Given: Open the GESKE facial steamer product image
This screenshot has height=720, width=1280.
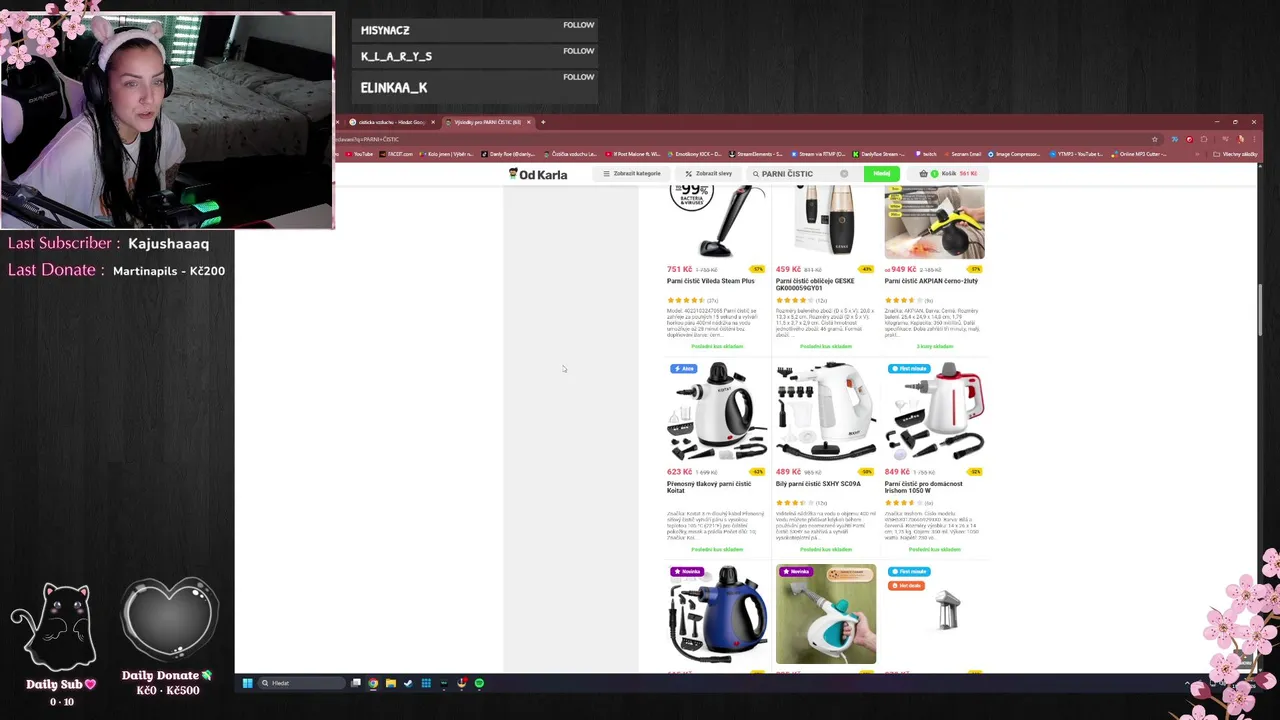Looking at the screenshot, I should click(x=826, y=222).
